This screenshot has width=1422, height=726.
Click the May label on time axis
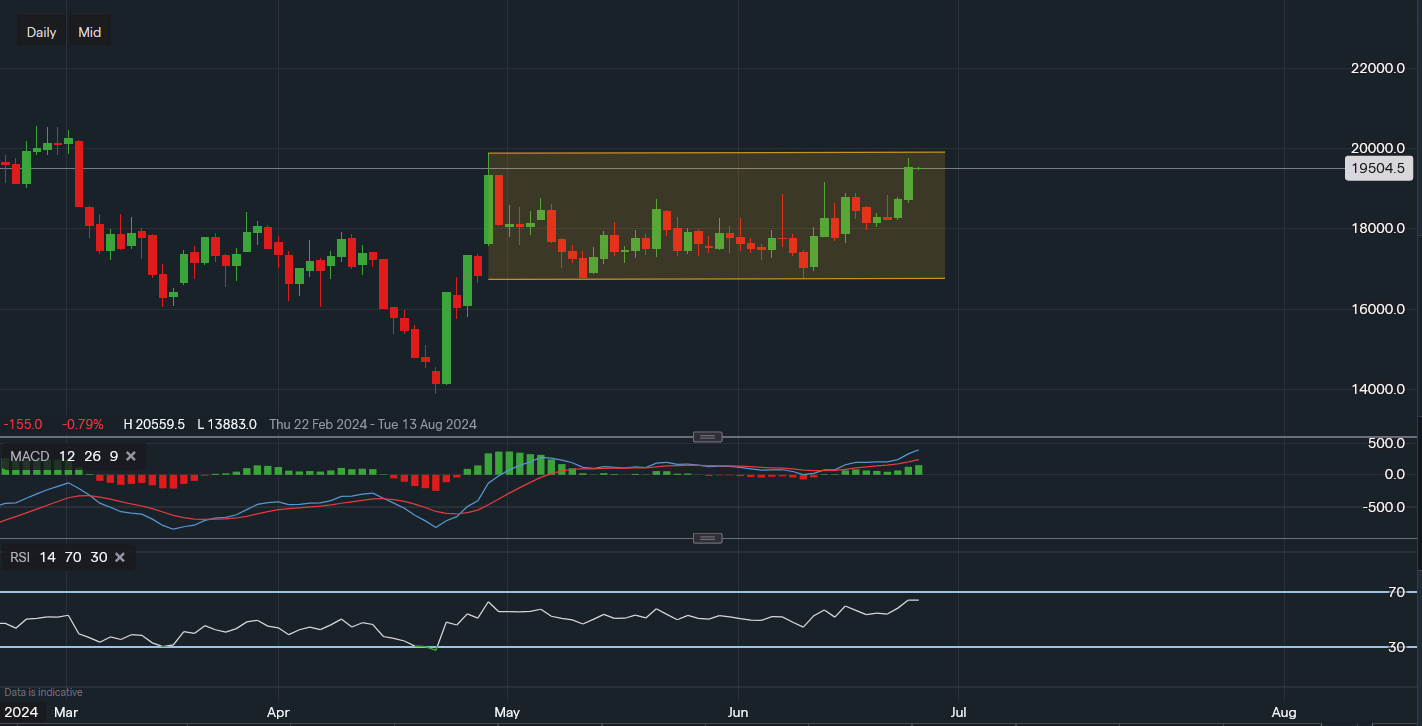(507, 712)
